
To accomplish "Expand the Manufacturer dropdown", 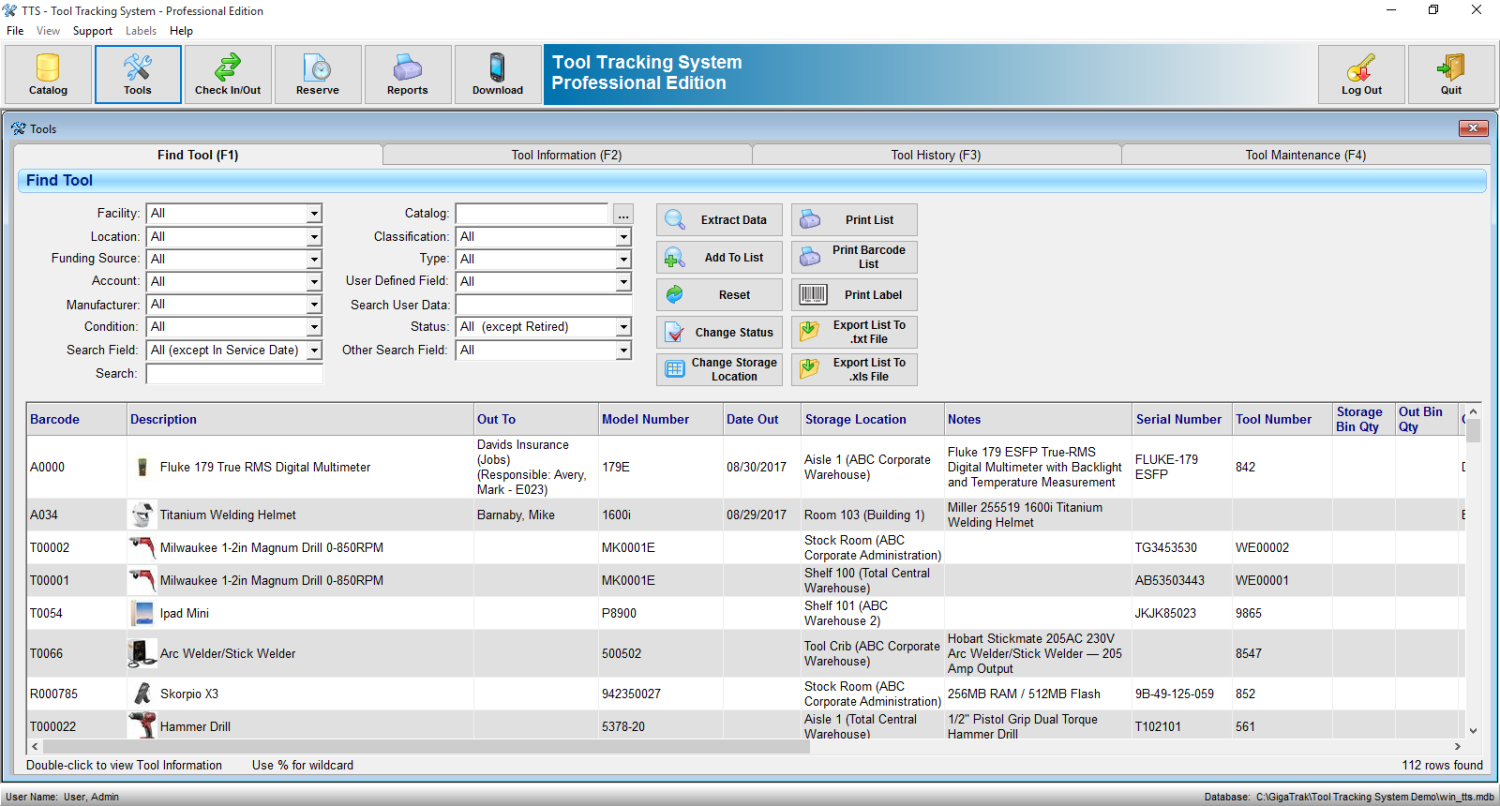I will [x=316, y=304].
